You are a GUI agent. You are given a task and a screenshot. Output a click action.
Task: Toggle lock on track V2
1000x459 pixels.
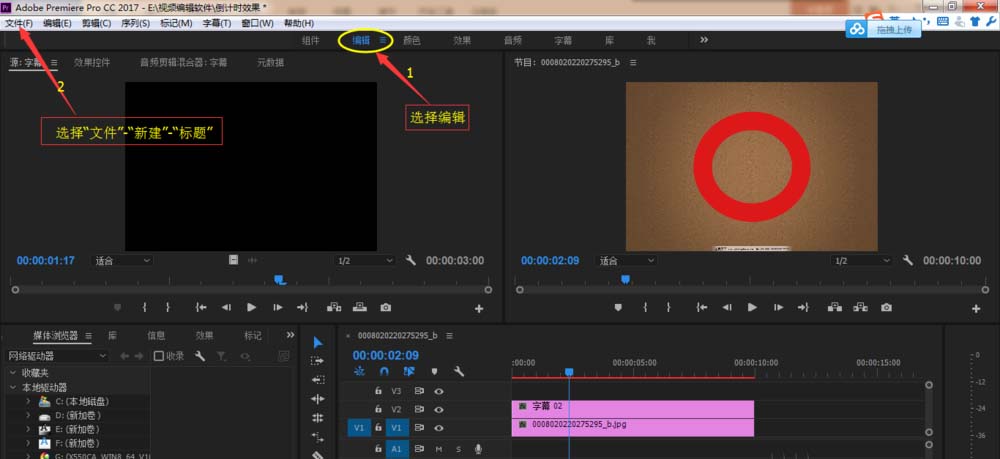point(378,409)
